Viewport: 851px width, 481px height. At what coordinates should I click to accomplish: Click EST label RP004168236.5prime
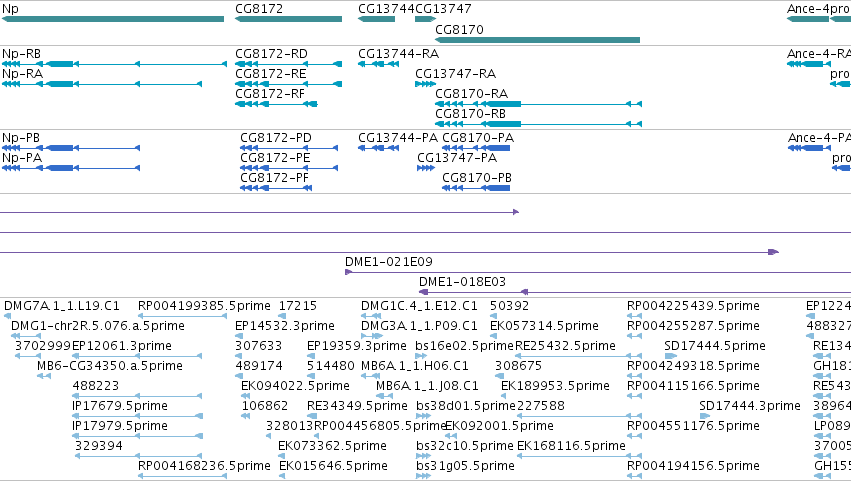[204, 467]
